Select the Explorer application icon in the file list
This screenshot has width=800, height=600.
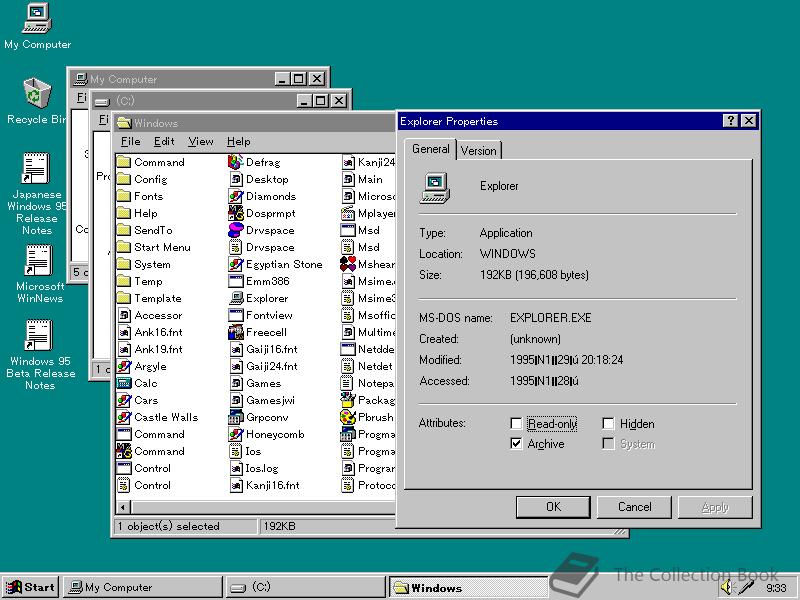tap(235, 298)
